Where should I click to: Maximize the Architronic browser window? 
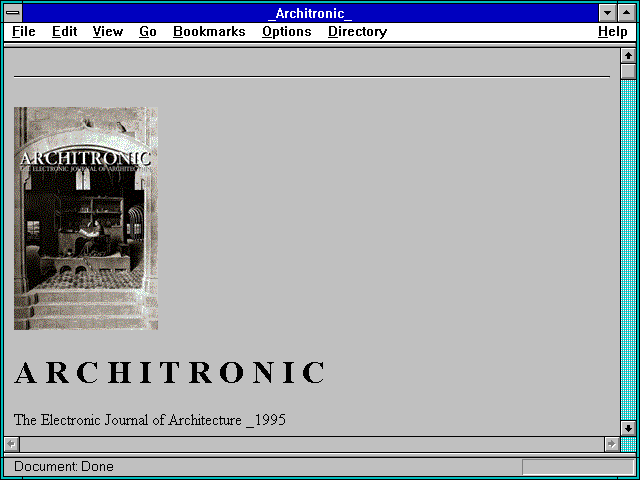pos(627,13)
